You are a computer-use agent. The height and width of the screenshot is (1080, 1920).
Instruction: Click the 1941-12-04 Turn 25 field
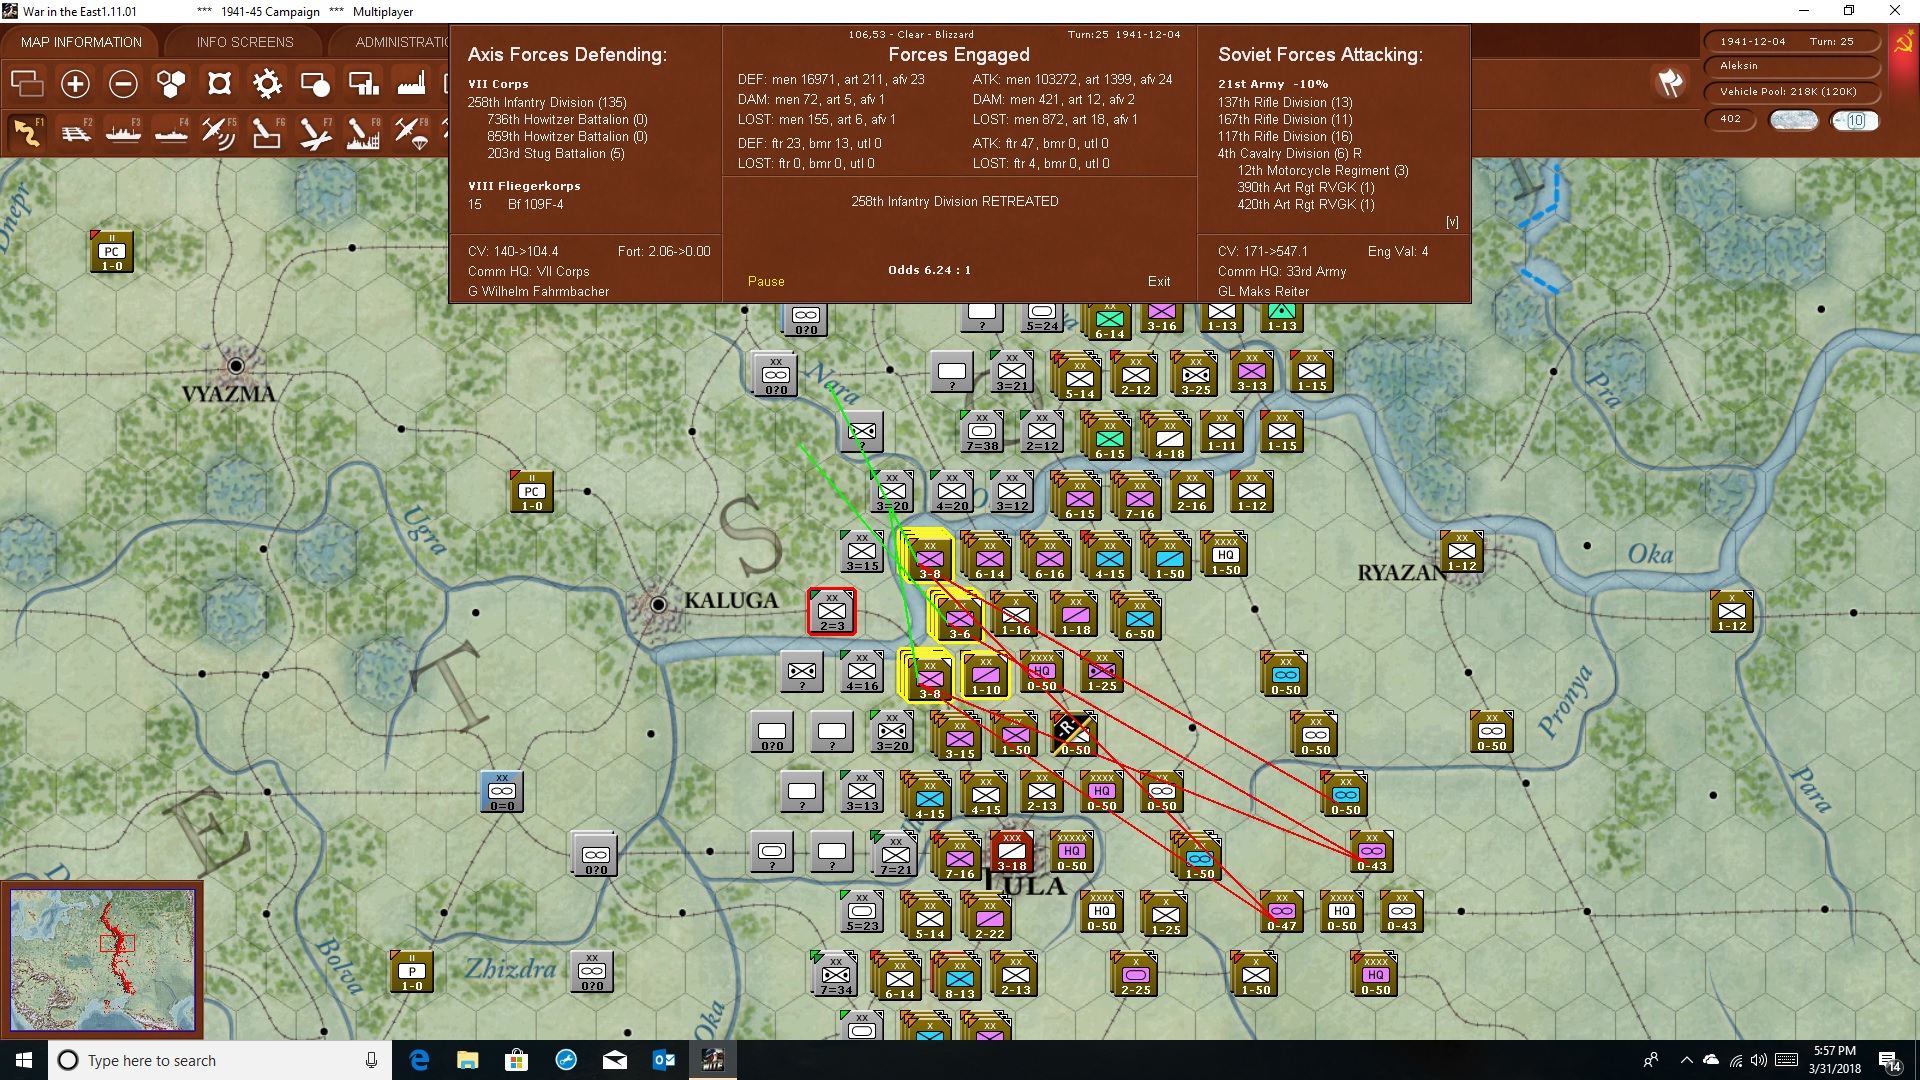(1791, 42)
